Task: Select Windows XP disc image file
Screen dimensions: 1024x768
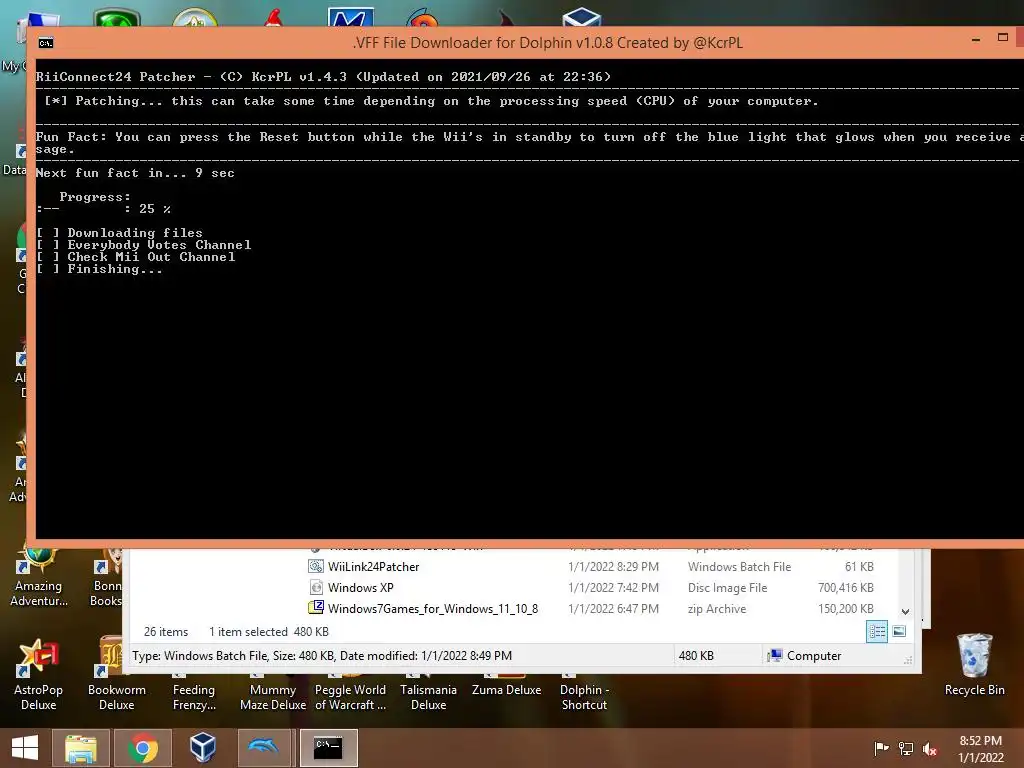Action: pyautogui.click(x=360, y=588)
